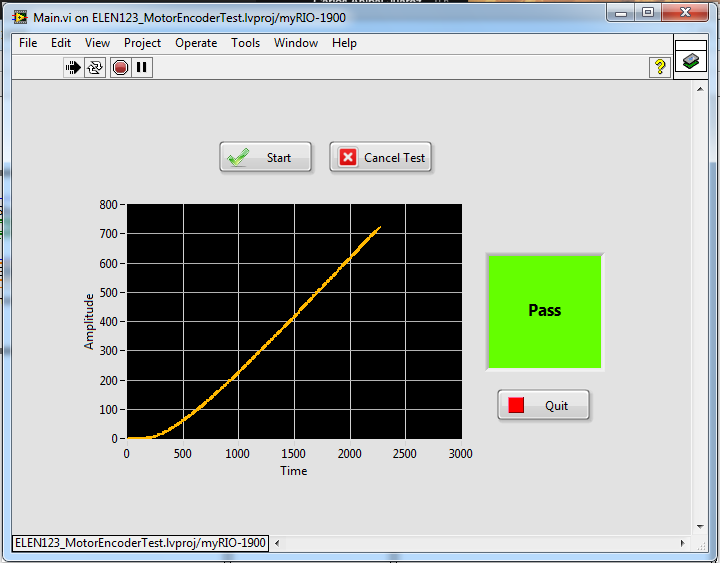
Task: Click the ELEN123_MotorEncoderTest.lvproj/myRIO-1900 status label
Action: [x=141, y=543]
